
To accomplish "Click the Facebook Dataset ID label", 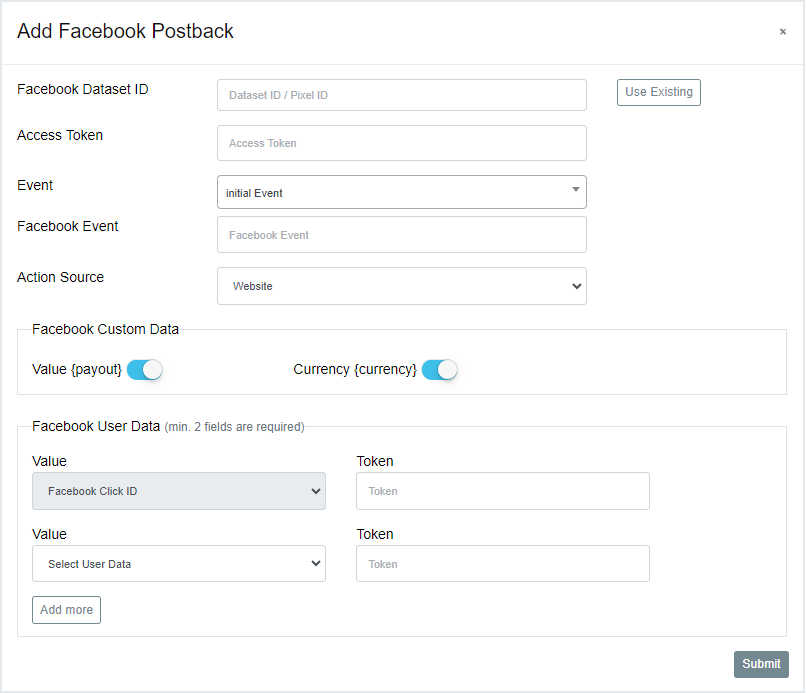I will click(x=83, y=89).
